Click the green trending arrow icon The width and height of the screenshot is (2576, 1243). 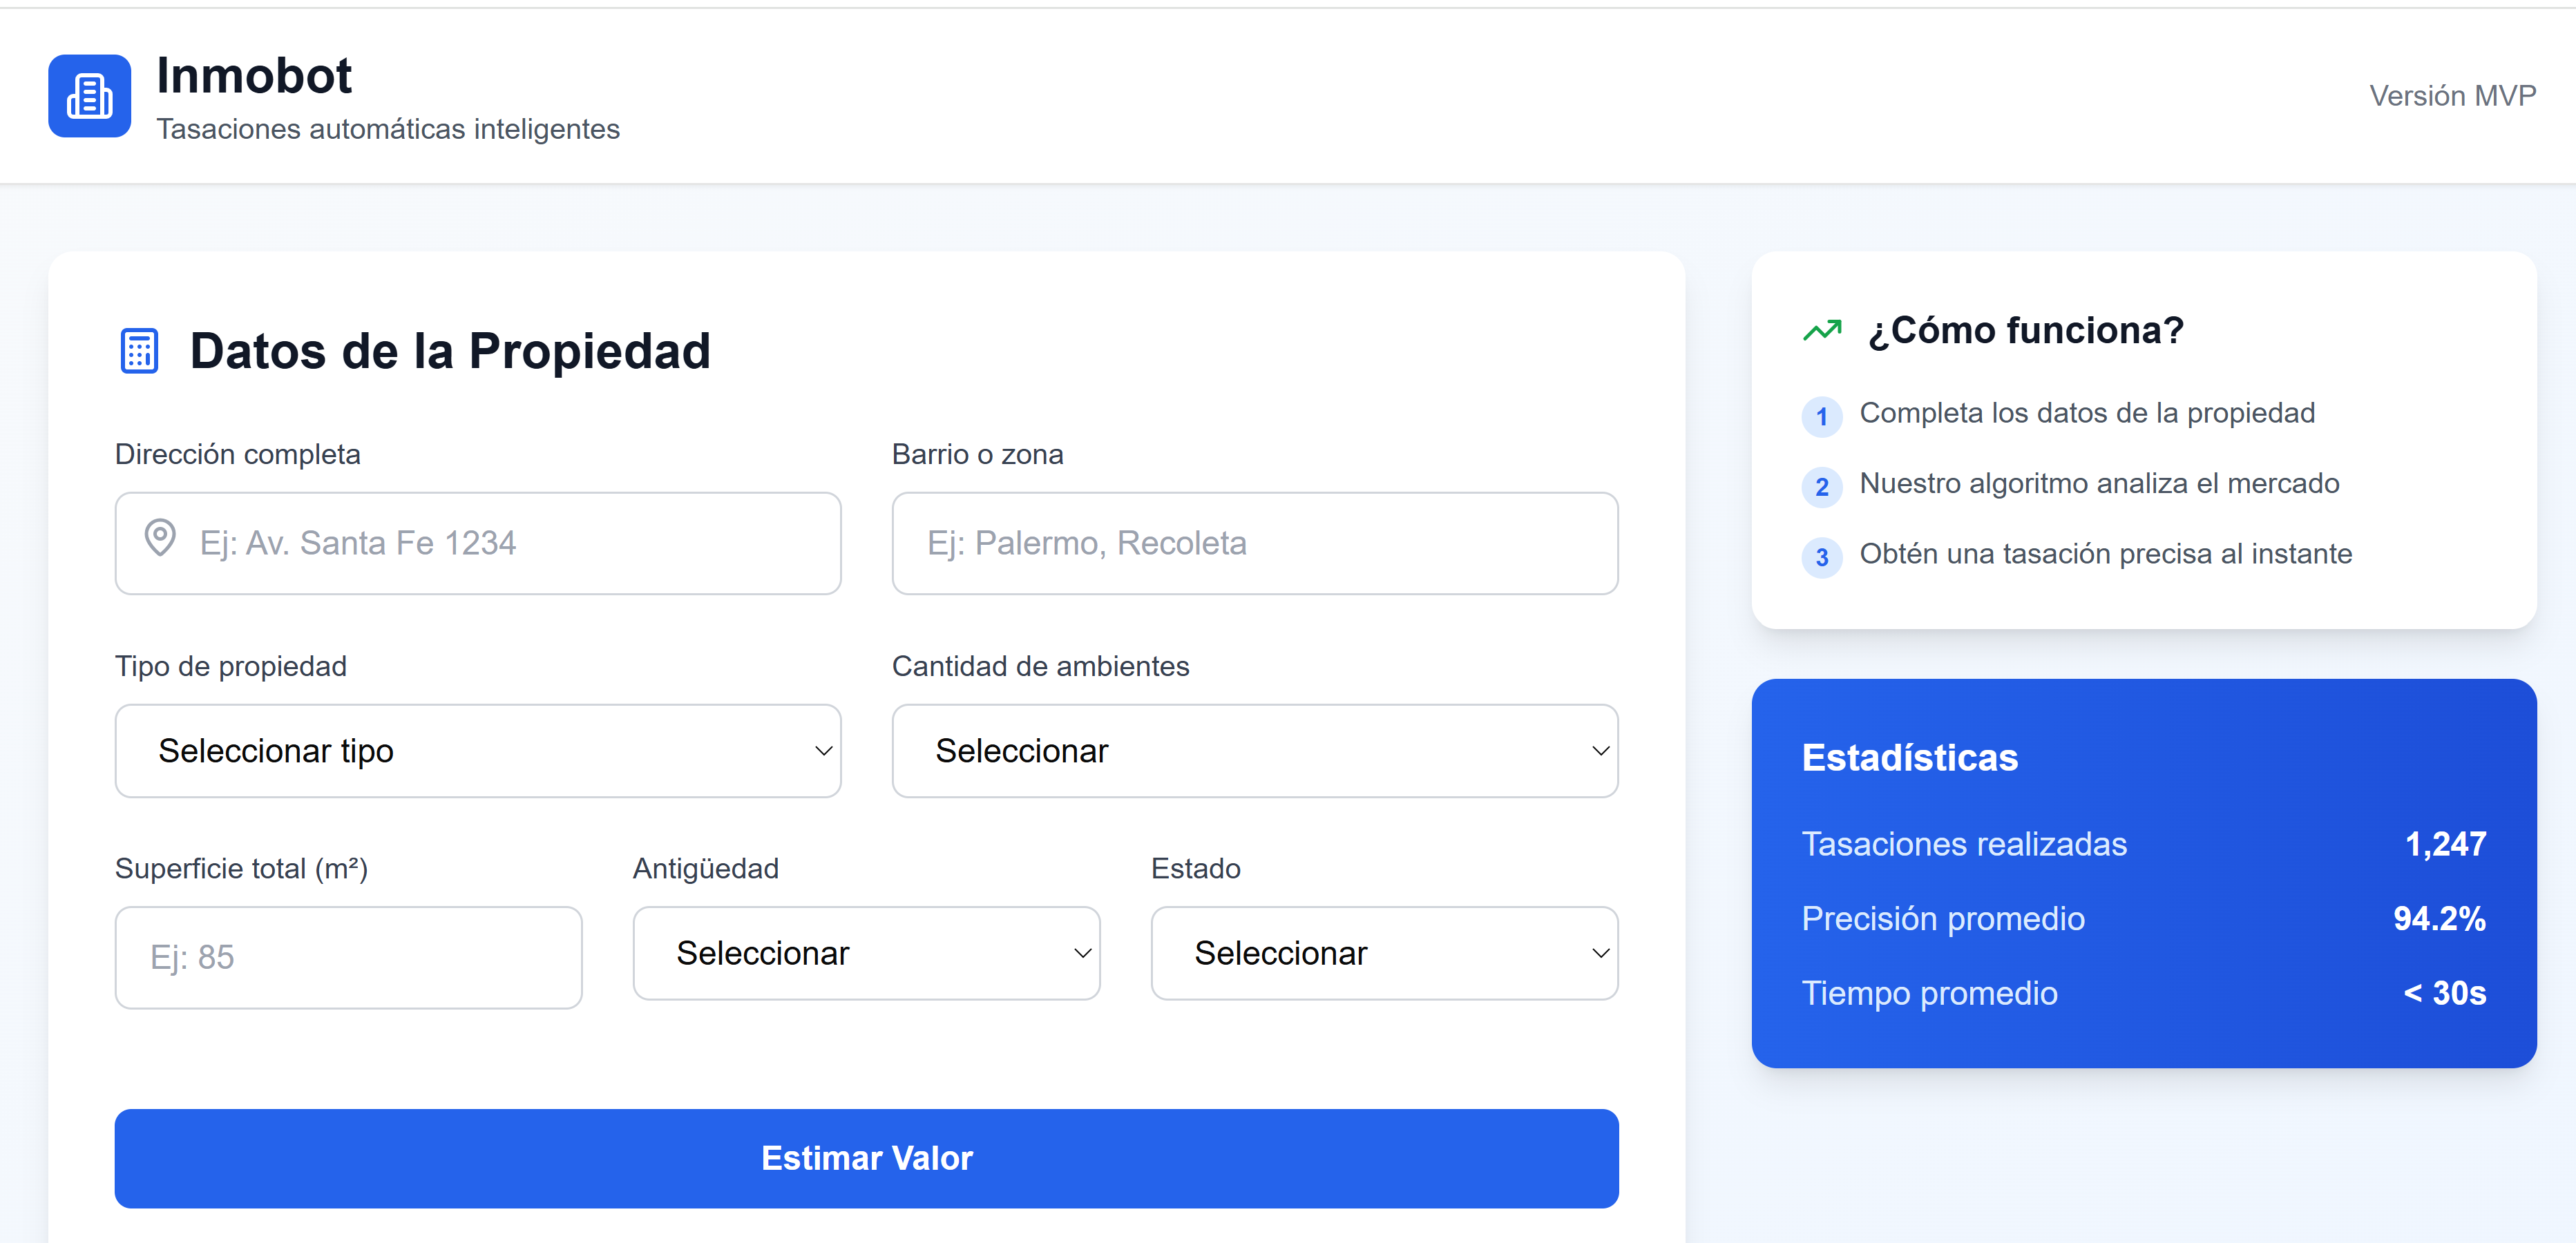[1821, 330]
